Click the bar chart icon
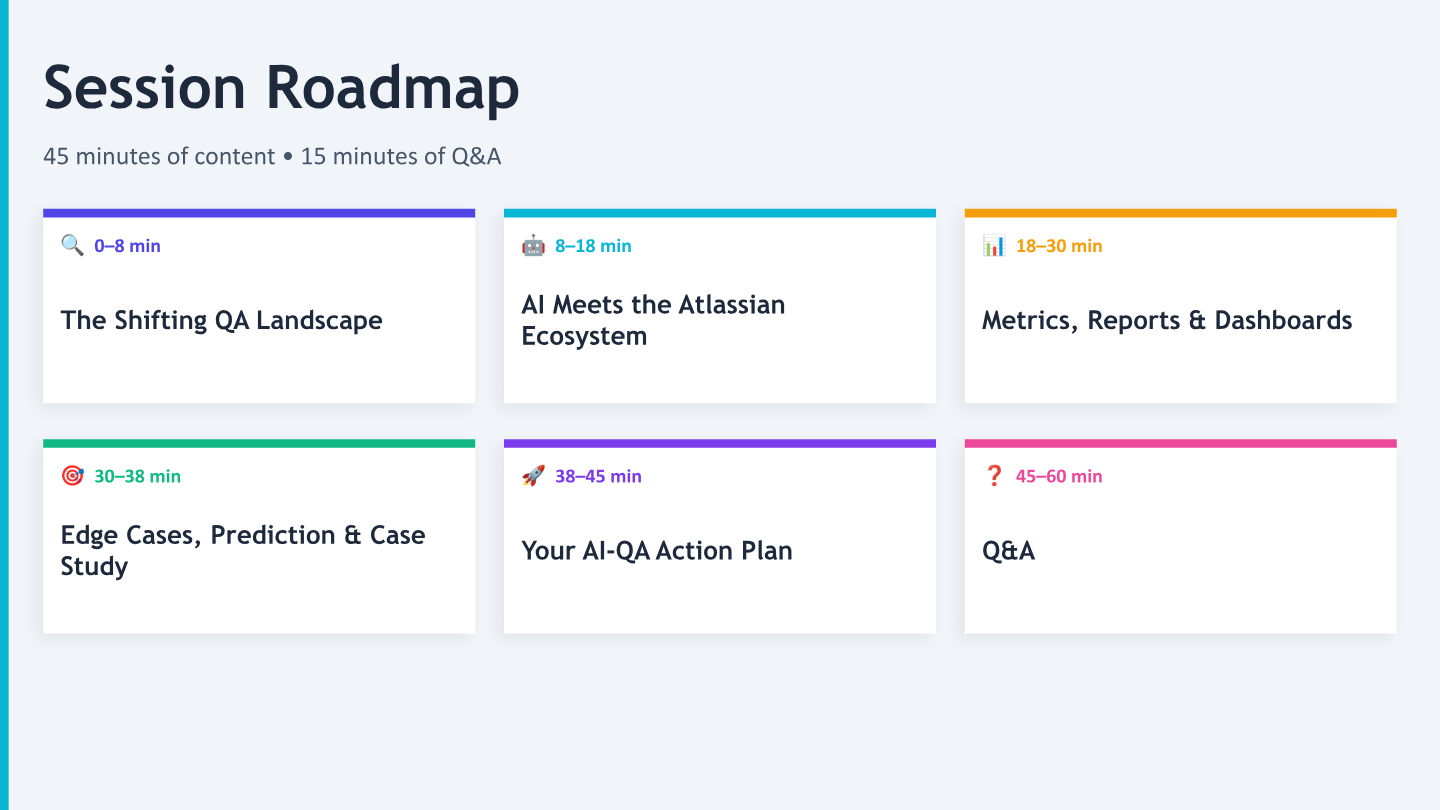The width and height of the screenshot is (1440, 810). tap(994, 245)
